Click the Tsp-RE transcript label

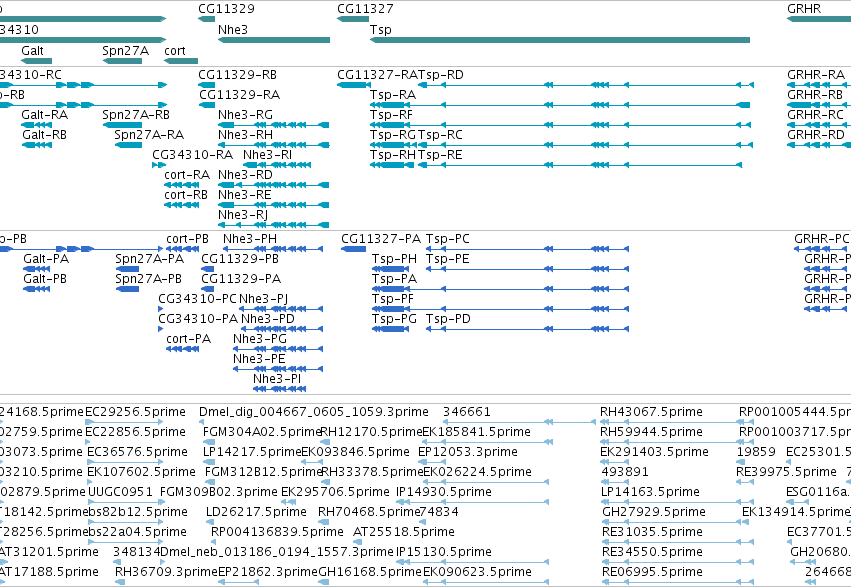pyautogui.click(x=440, y=155)
